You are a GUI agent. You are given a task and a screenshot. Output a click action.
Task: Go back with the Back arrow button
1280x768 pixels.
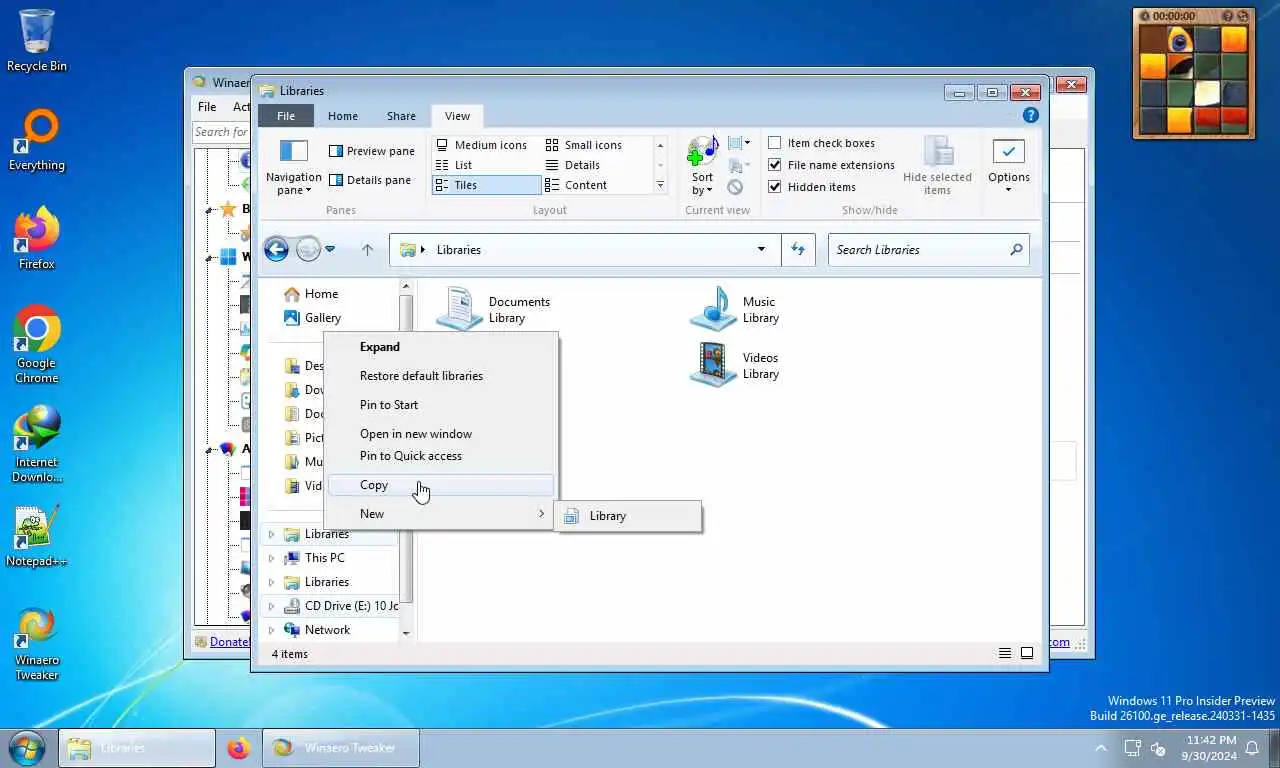pyautogui.click(x=276, y=249)
